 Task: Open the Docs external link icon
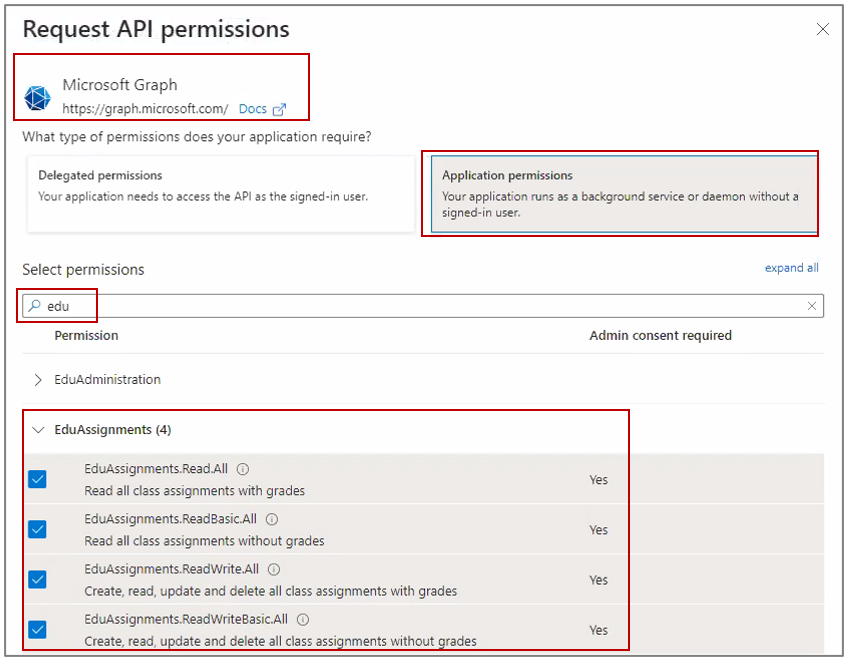(x=279, y=109)
